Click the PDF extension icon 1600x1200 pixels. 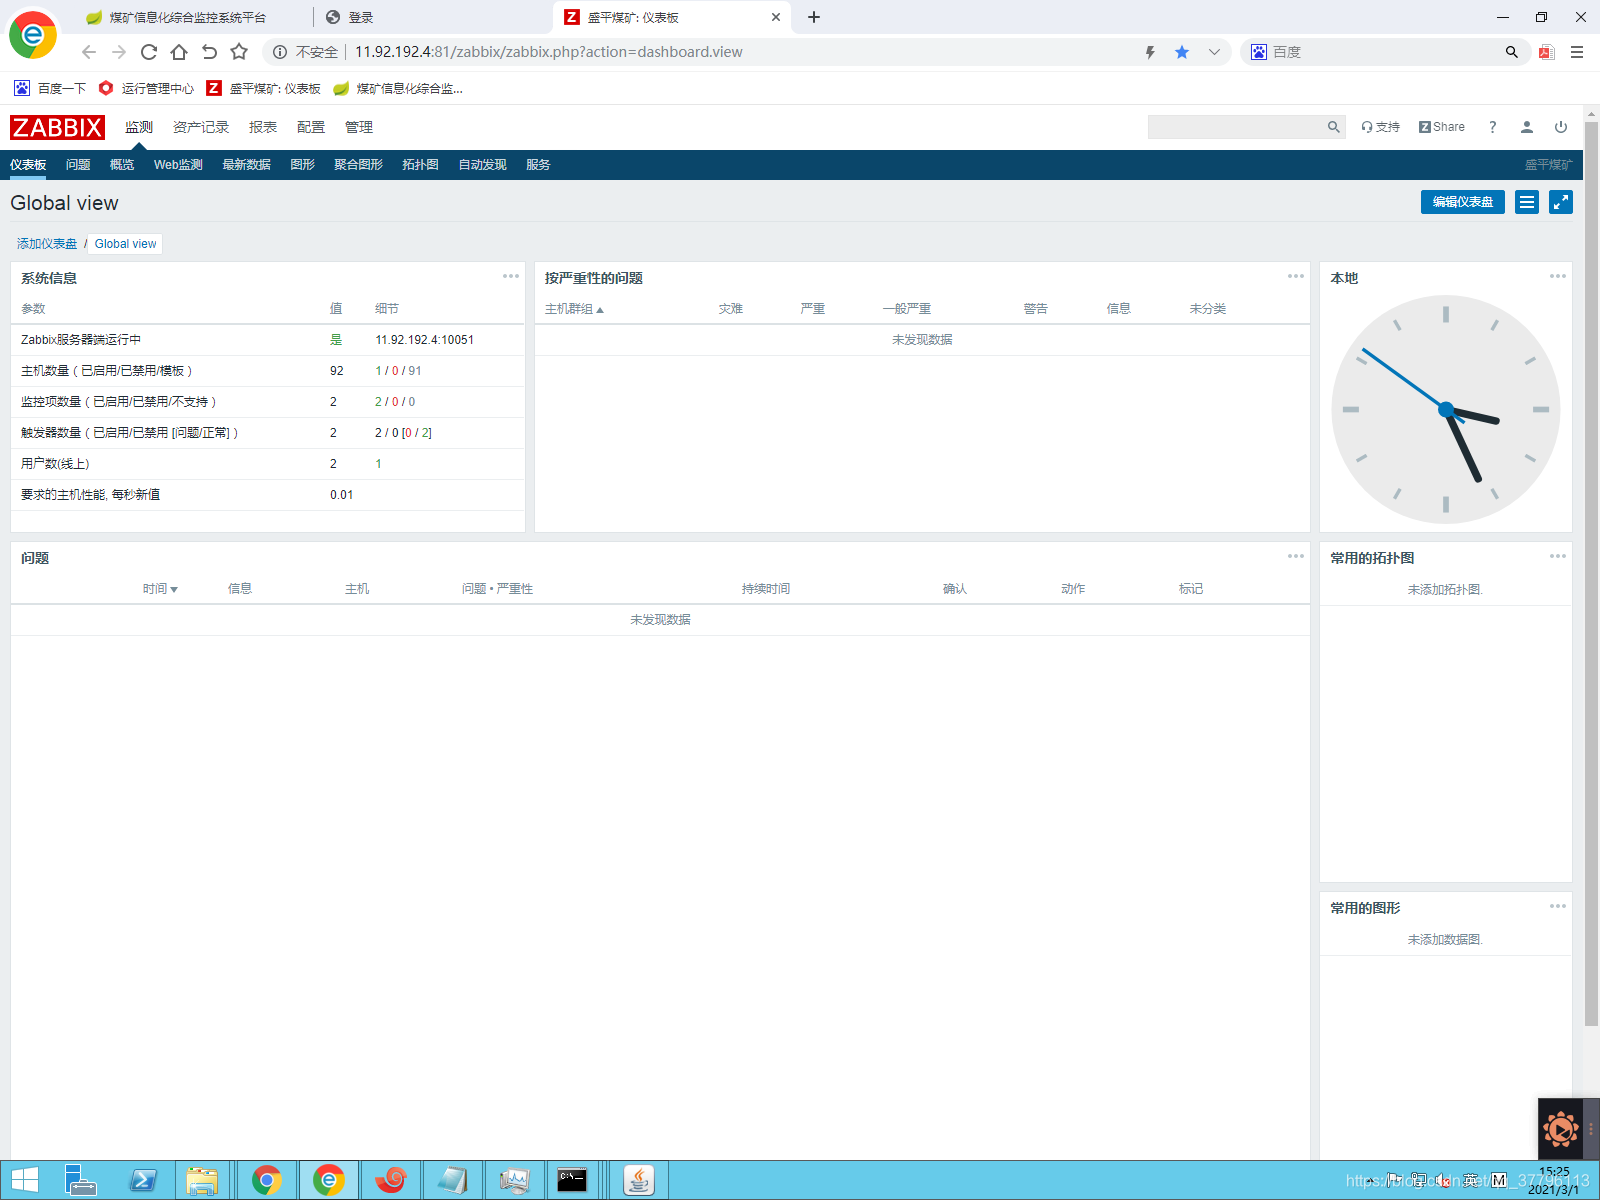coord(1547,52)
